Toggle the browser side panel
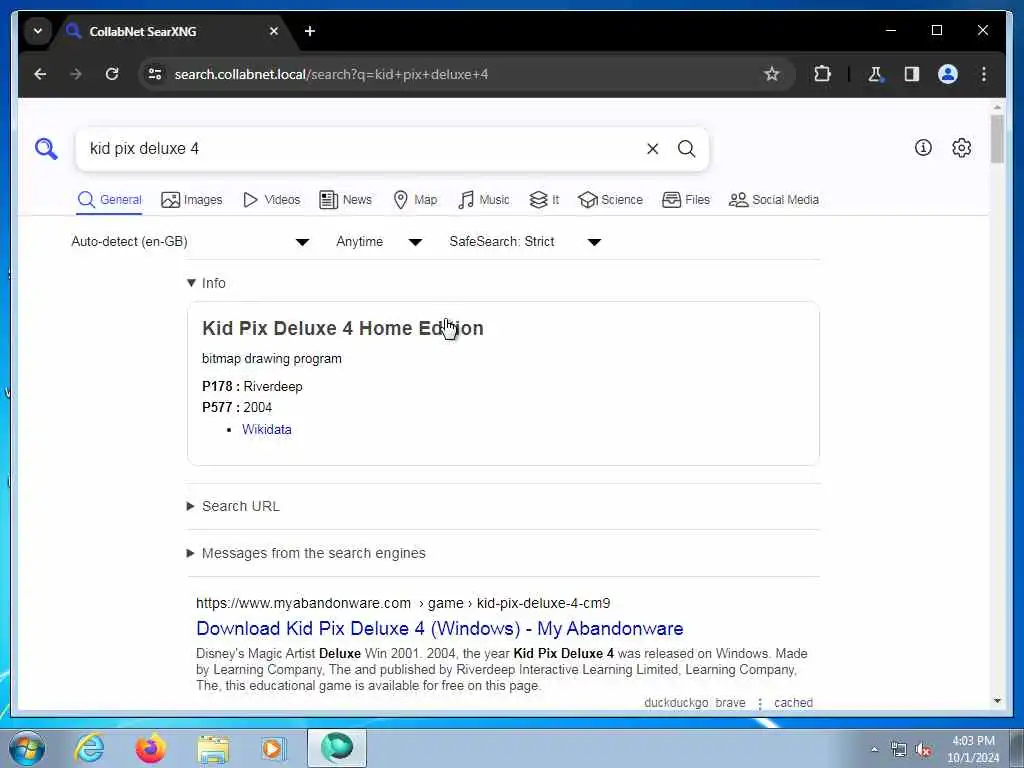 [912, 74]
